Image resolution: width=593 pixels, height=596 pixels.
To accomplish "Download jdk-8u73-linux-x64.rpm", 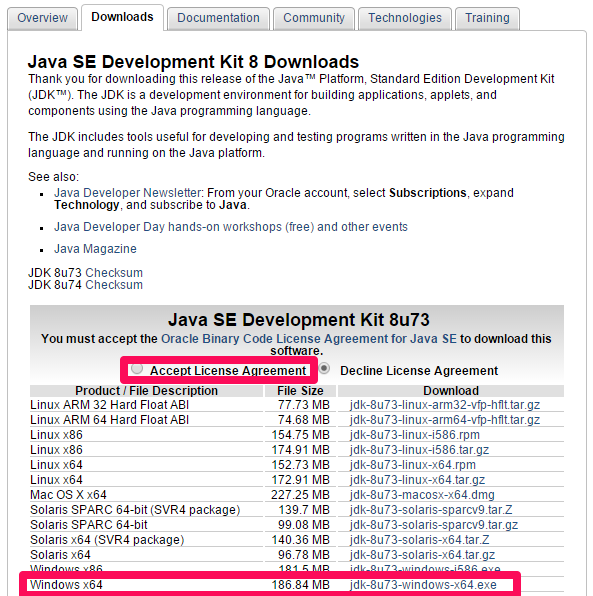I will coord(412,465).
